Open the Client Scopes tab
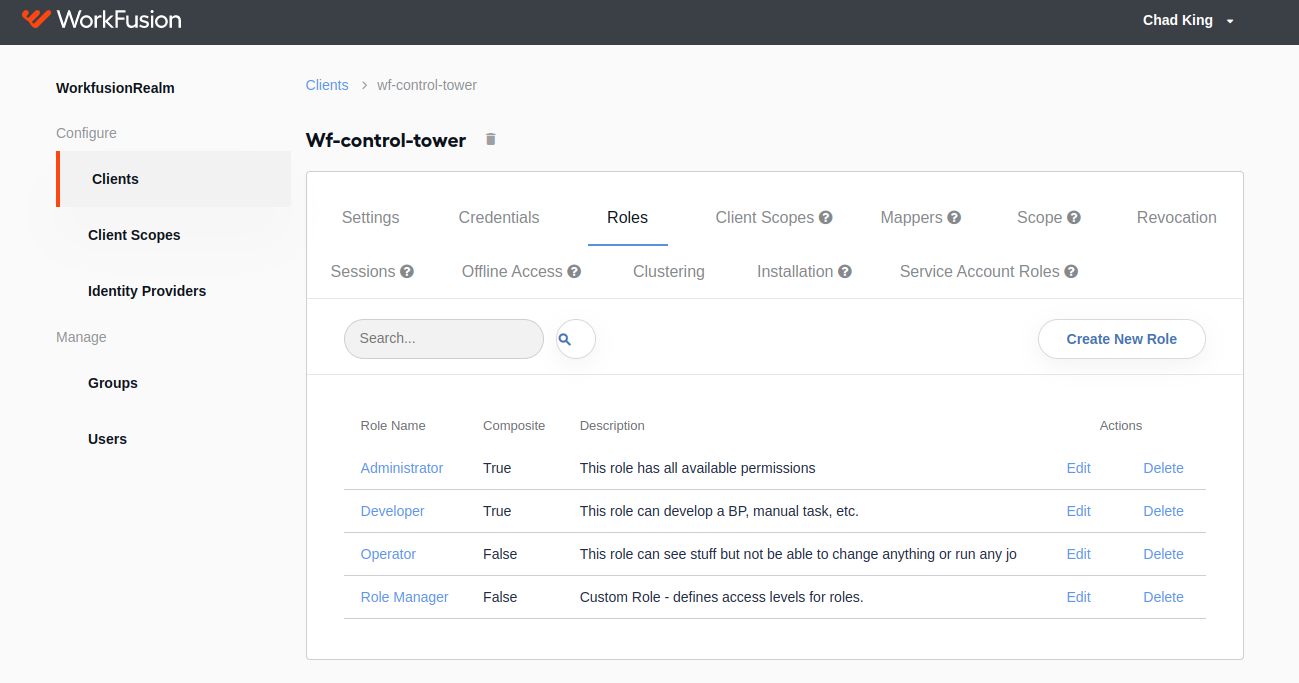 tap(764, 217)
